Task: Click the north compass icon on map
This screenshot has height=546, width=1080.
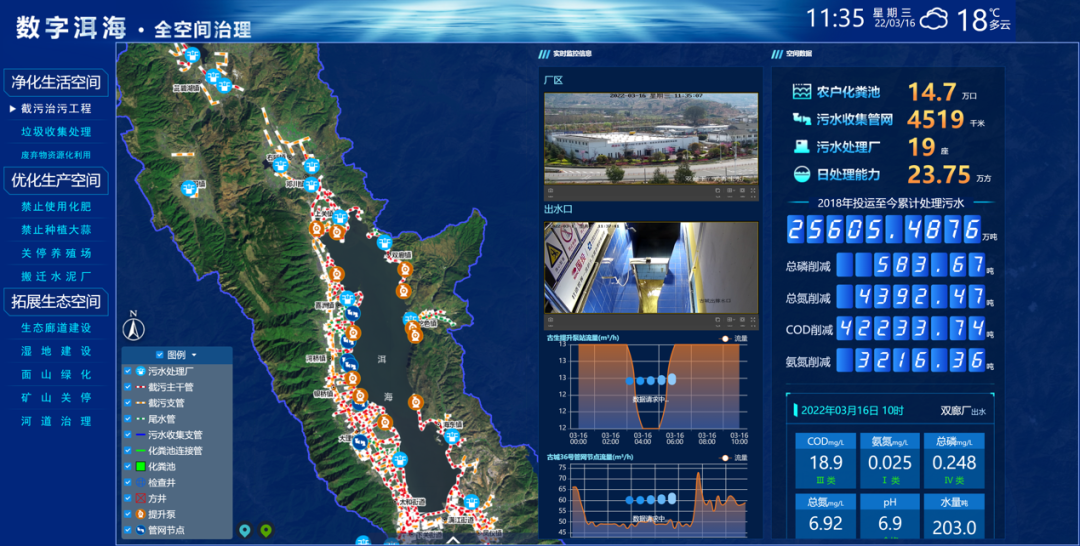Action: click(134, 326)
